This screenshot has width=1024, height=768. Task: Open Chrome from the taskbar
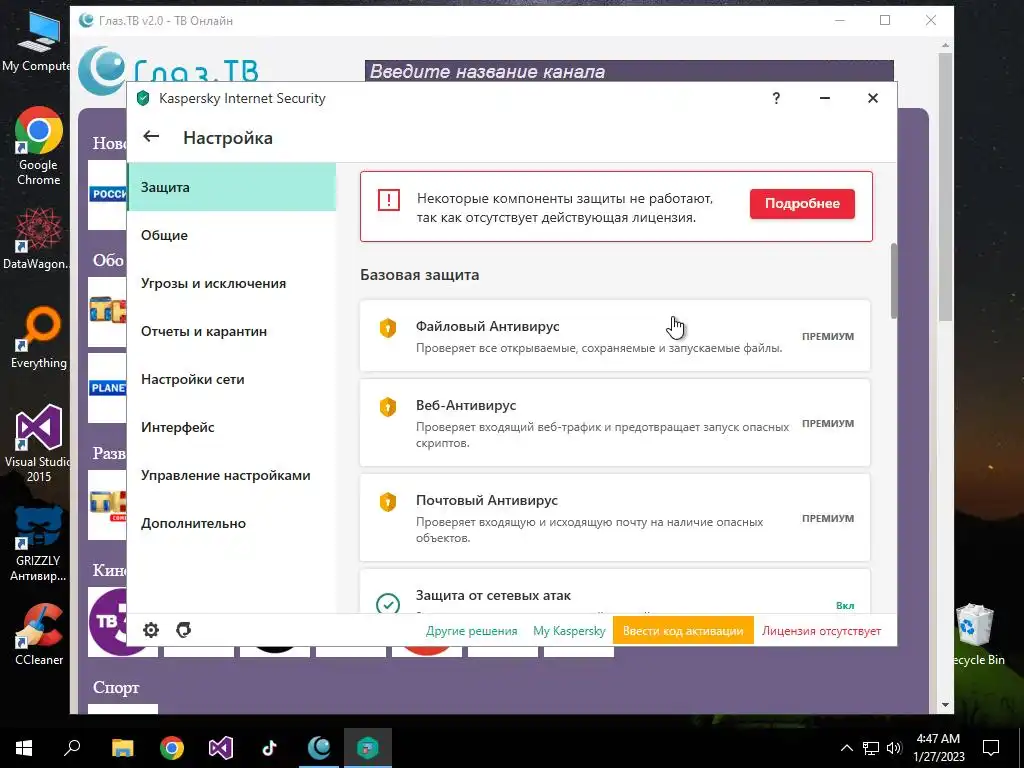pyautogui.click(x=172, y=748)
